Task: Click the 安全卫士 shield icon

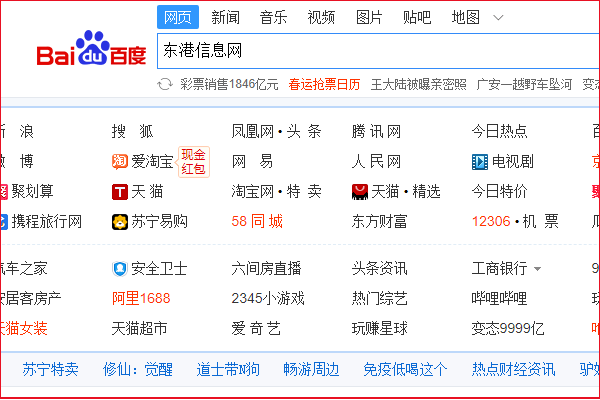Action: click(x=120, y=269)
